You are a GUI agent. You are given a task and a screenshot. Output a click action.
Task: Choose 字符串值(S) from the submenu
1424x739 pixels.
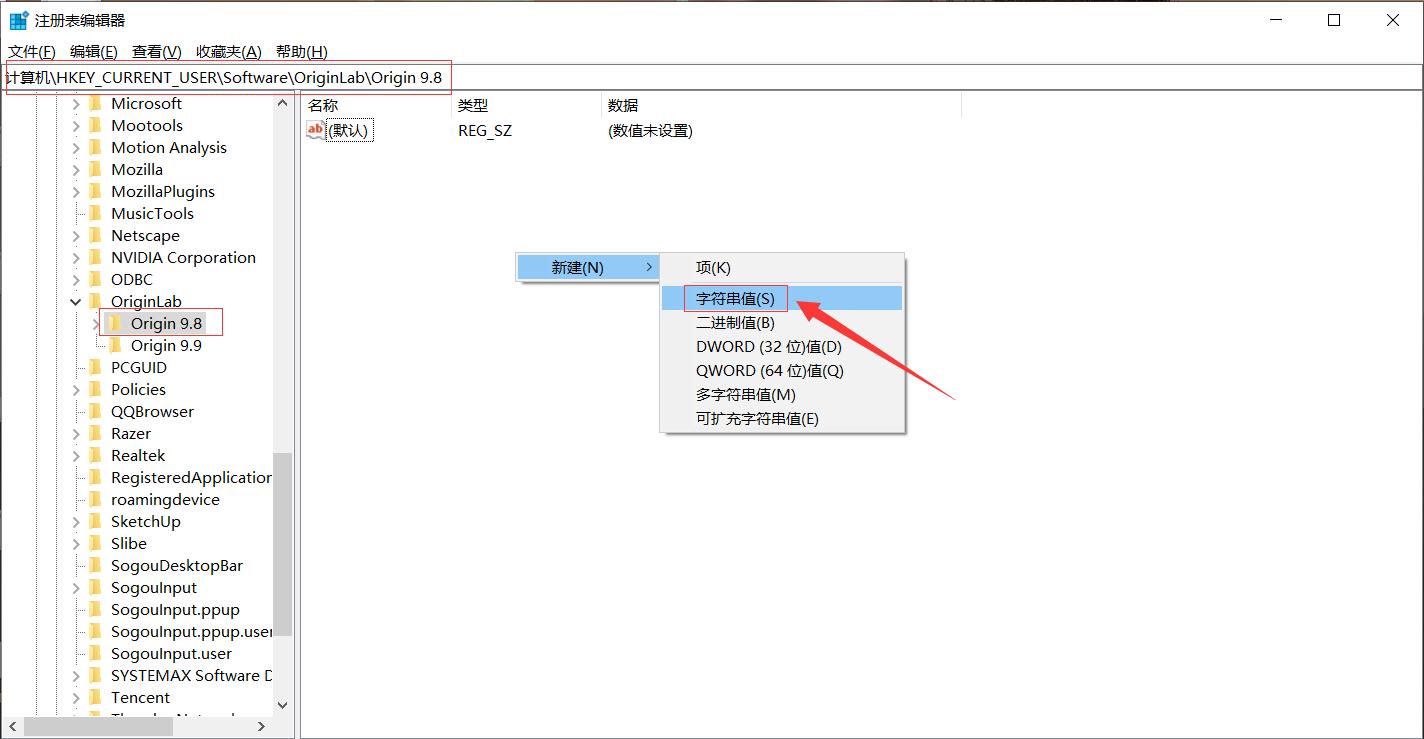click(782, 298)
